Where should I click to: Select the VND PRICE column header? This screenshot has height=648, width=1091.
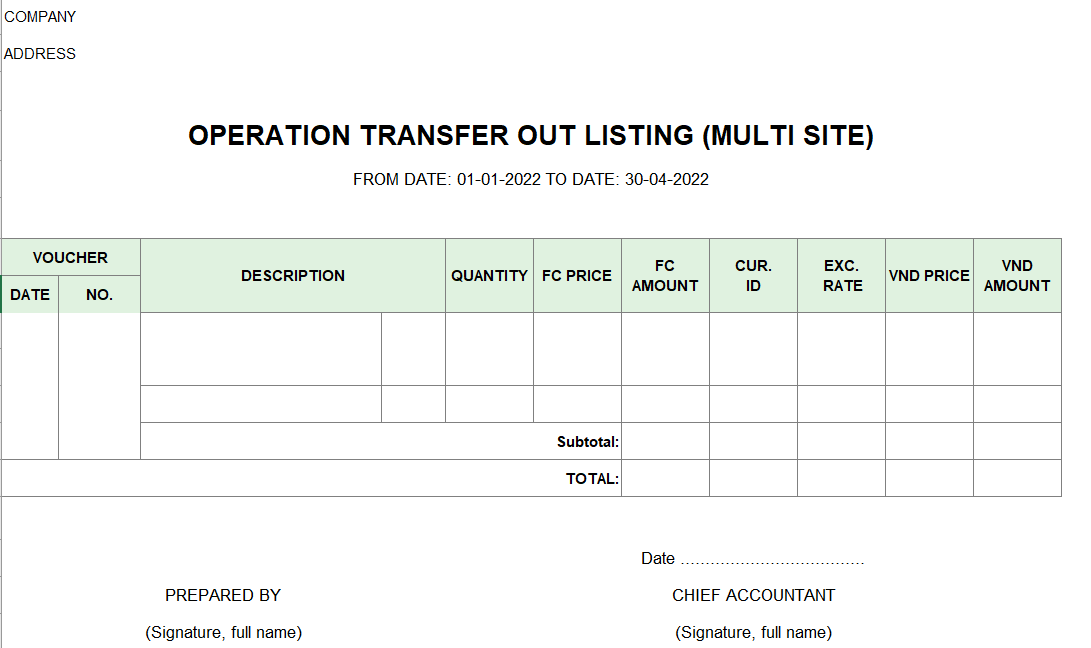(930, 276)
